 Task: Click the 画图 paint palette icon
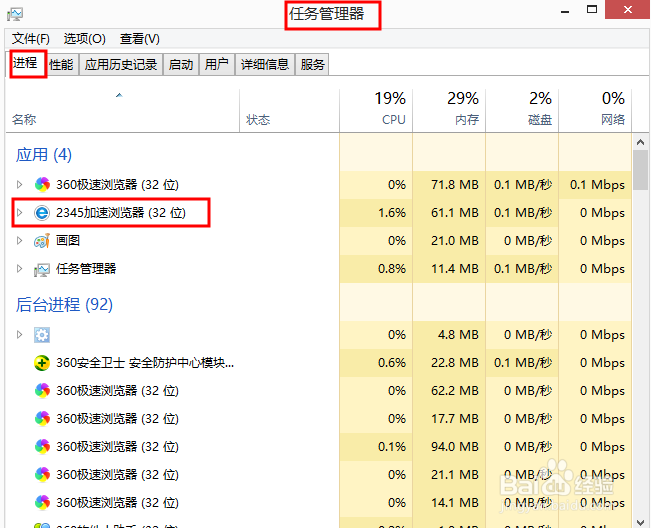point(42,241)
